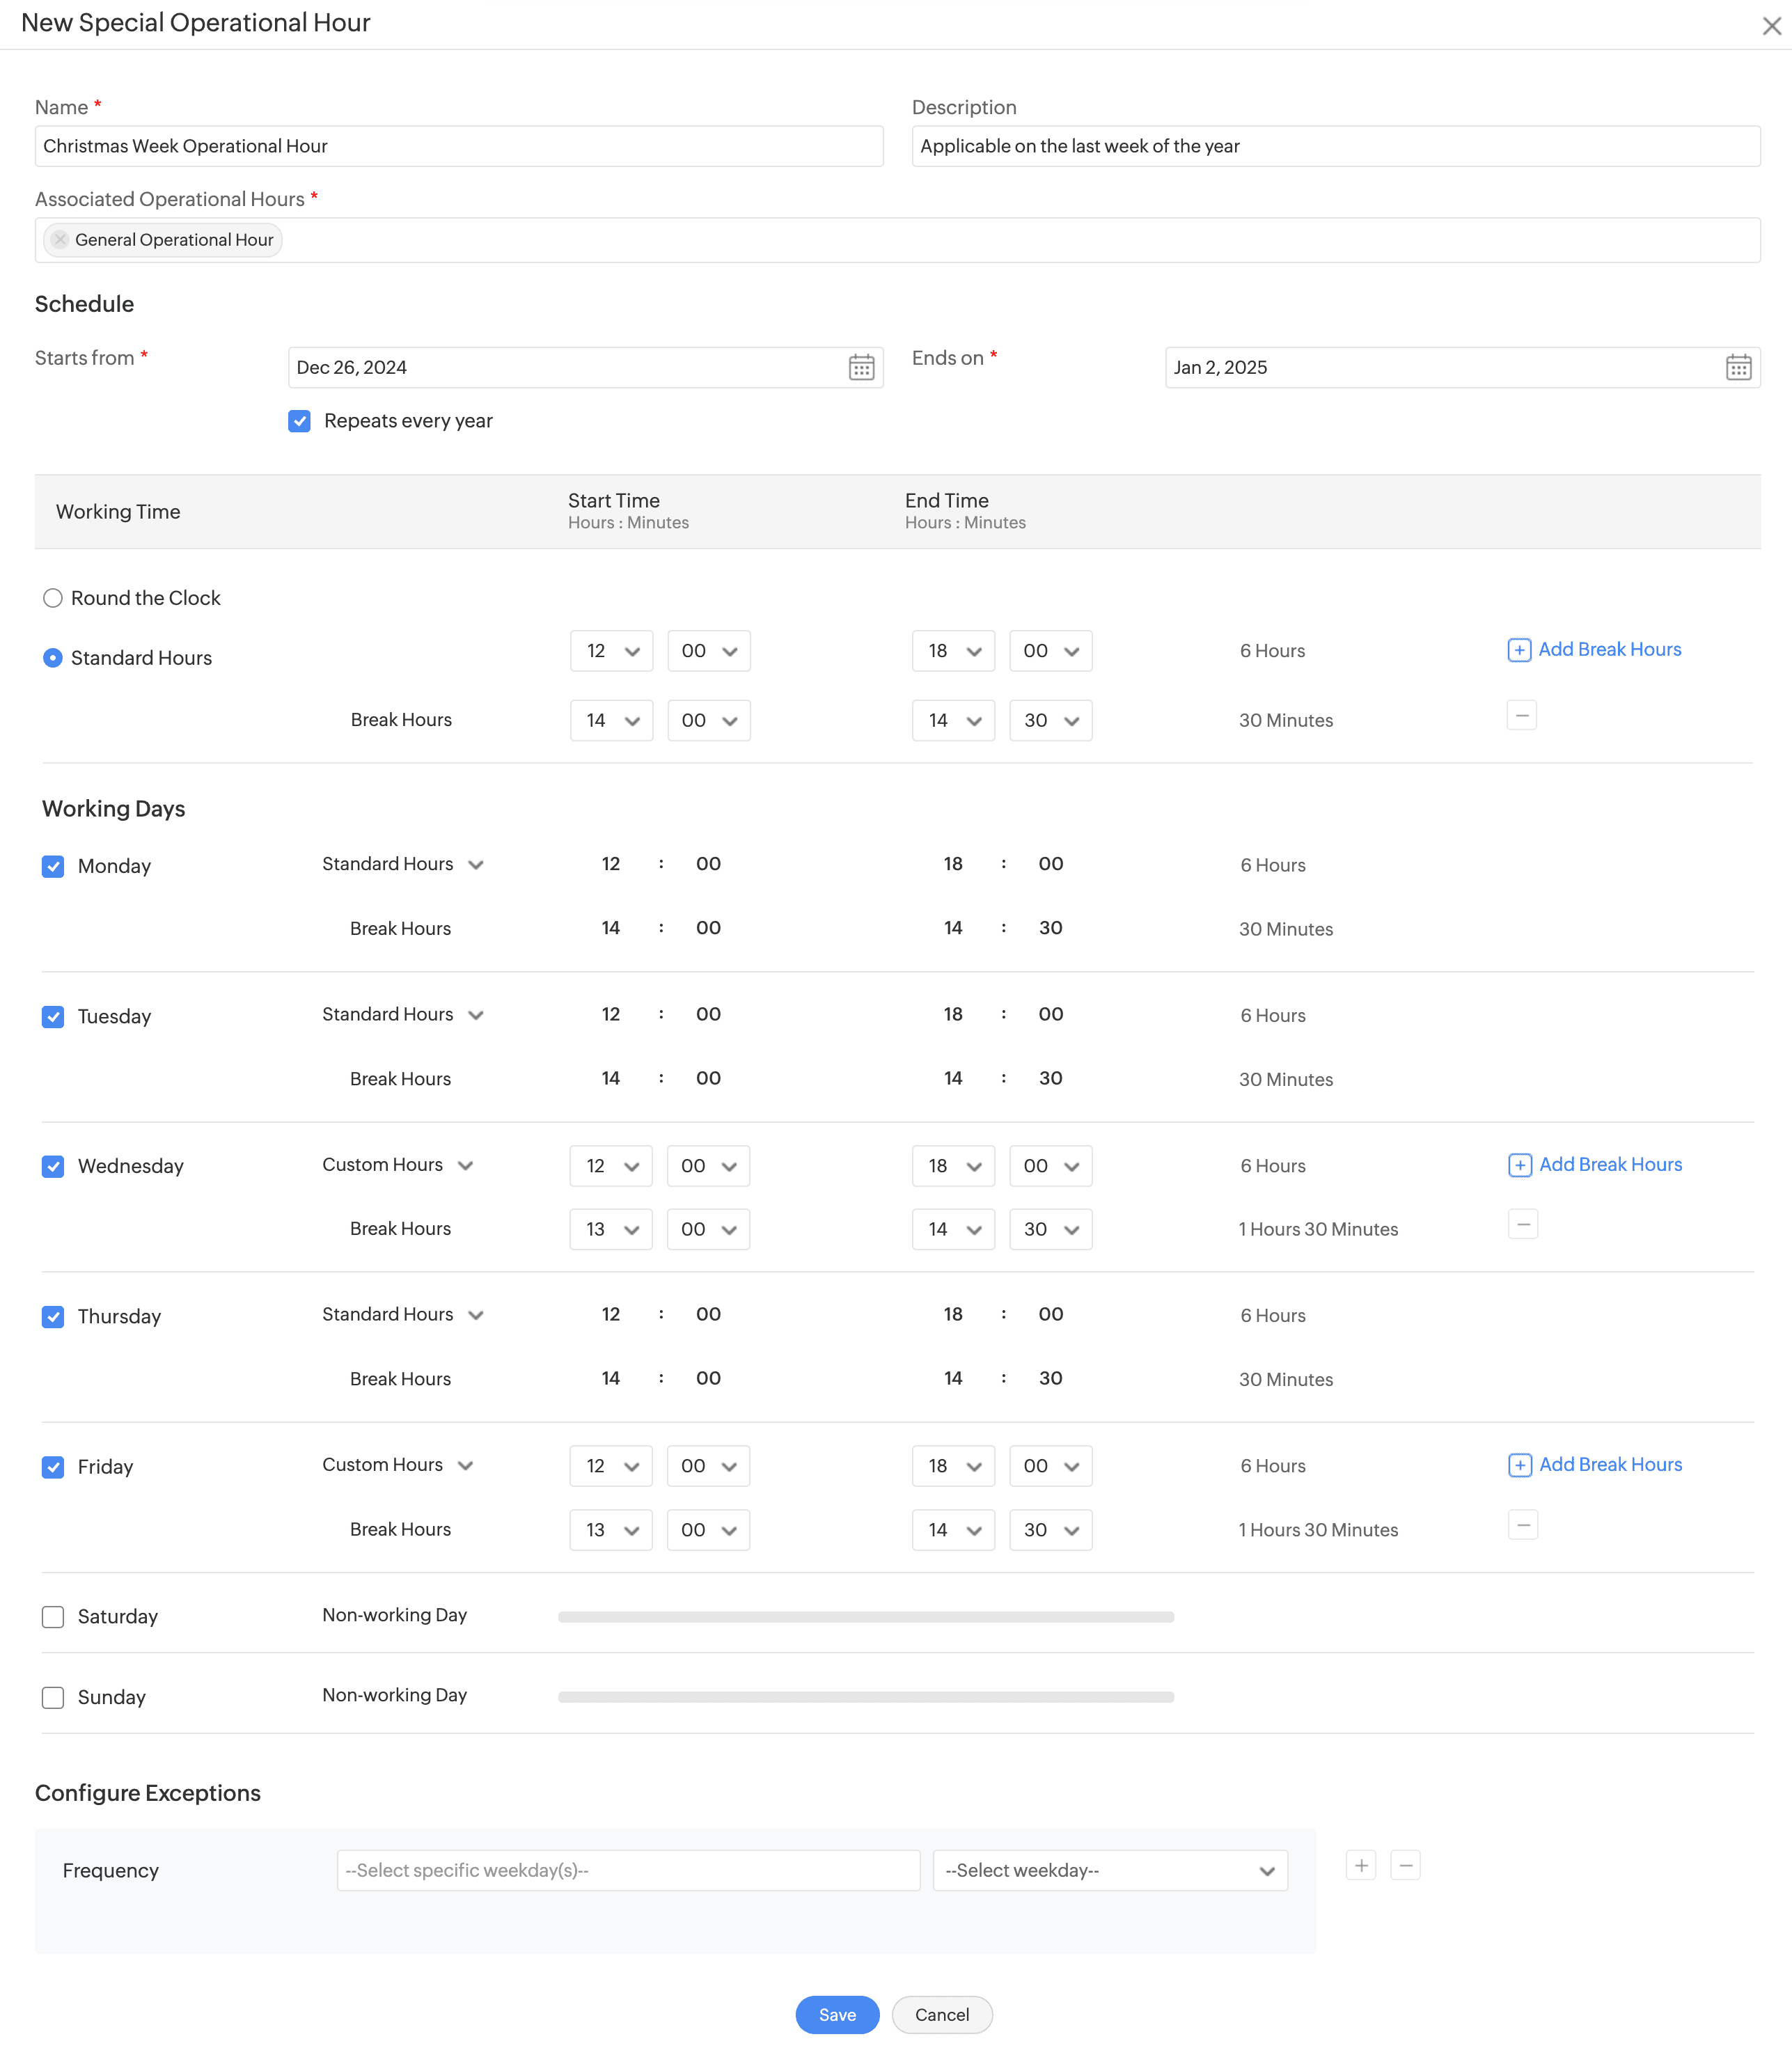
Task: Uncheck the Monday working day
Action: pyautogui.click(x=53, y=866)
